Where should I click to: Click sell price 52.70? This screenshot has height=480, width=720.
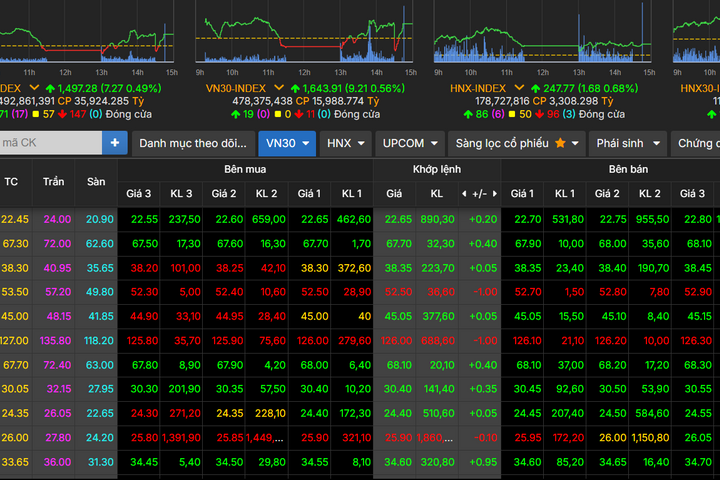tap(528, 292)
